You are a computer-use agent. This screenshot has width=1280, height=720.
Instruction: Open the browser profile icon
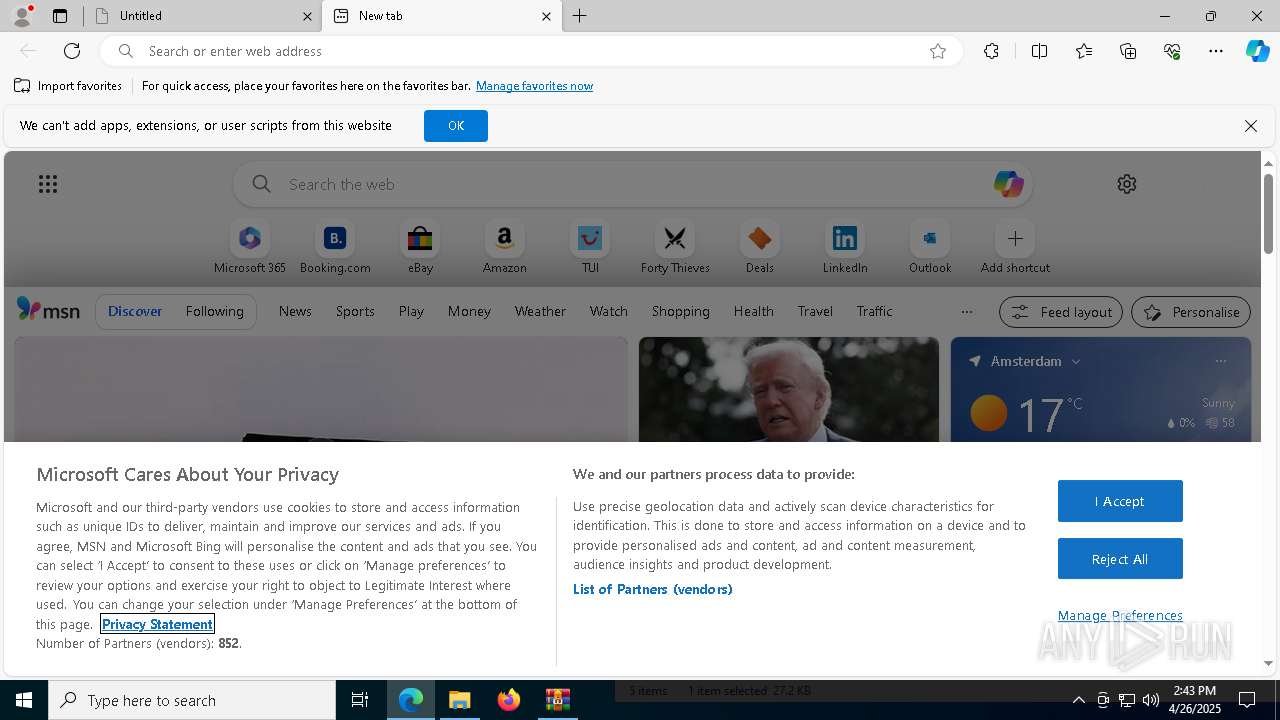tap(22, 16)
